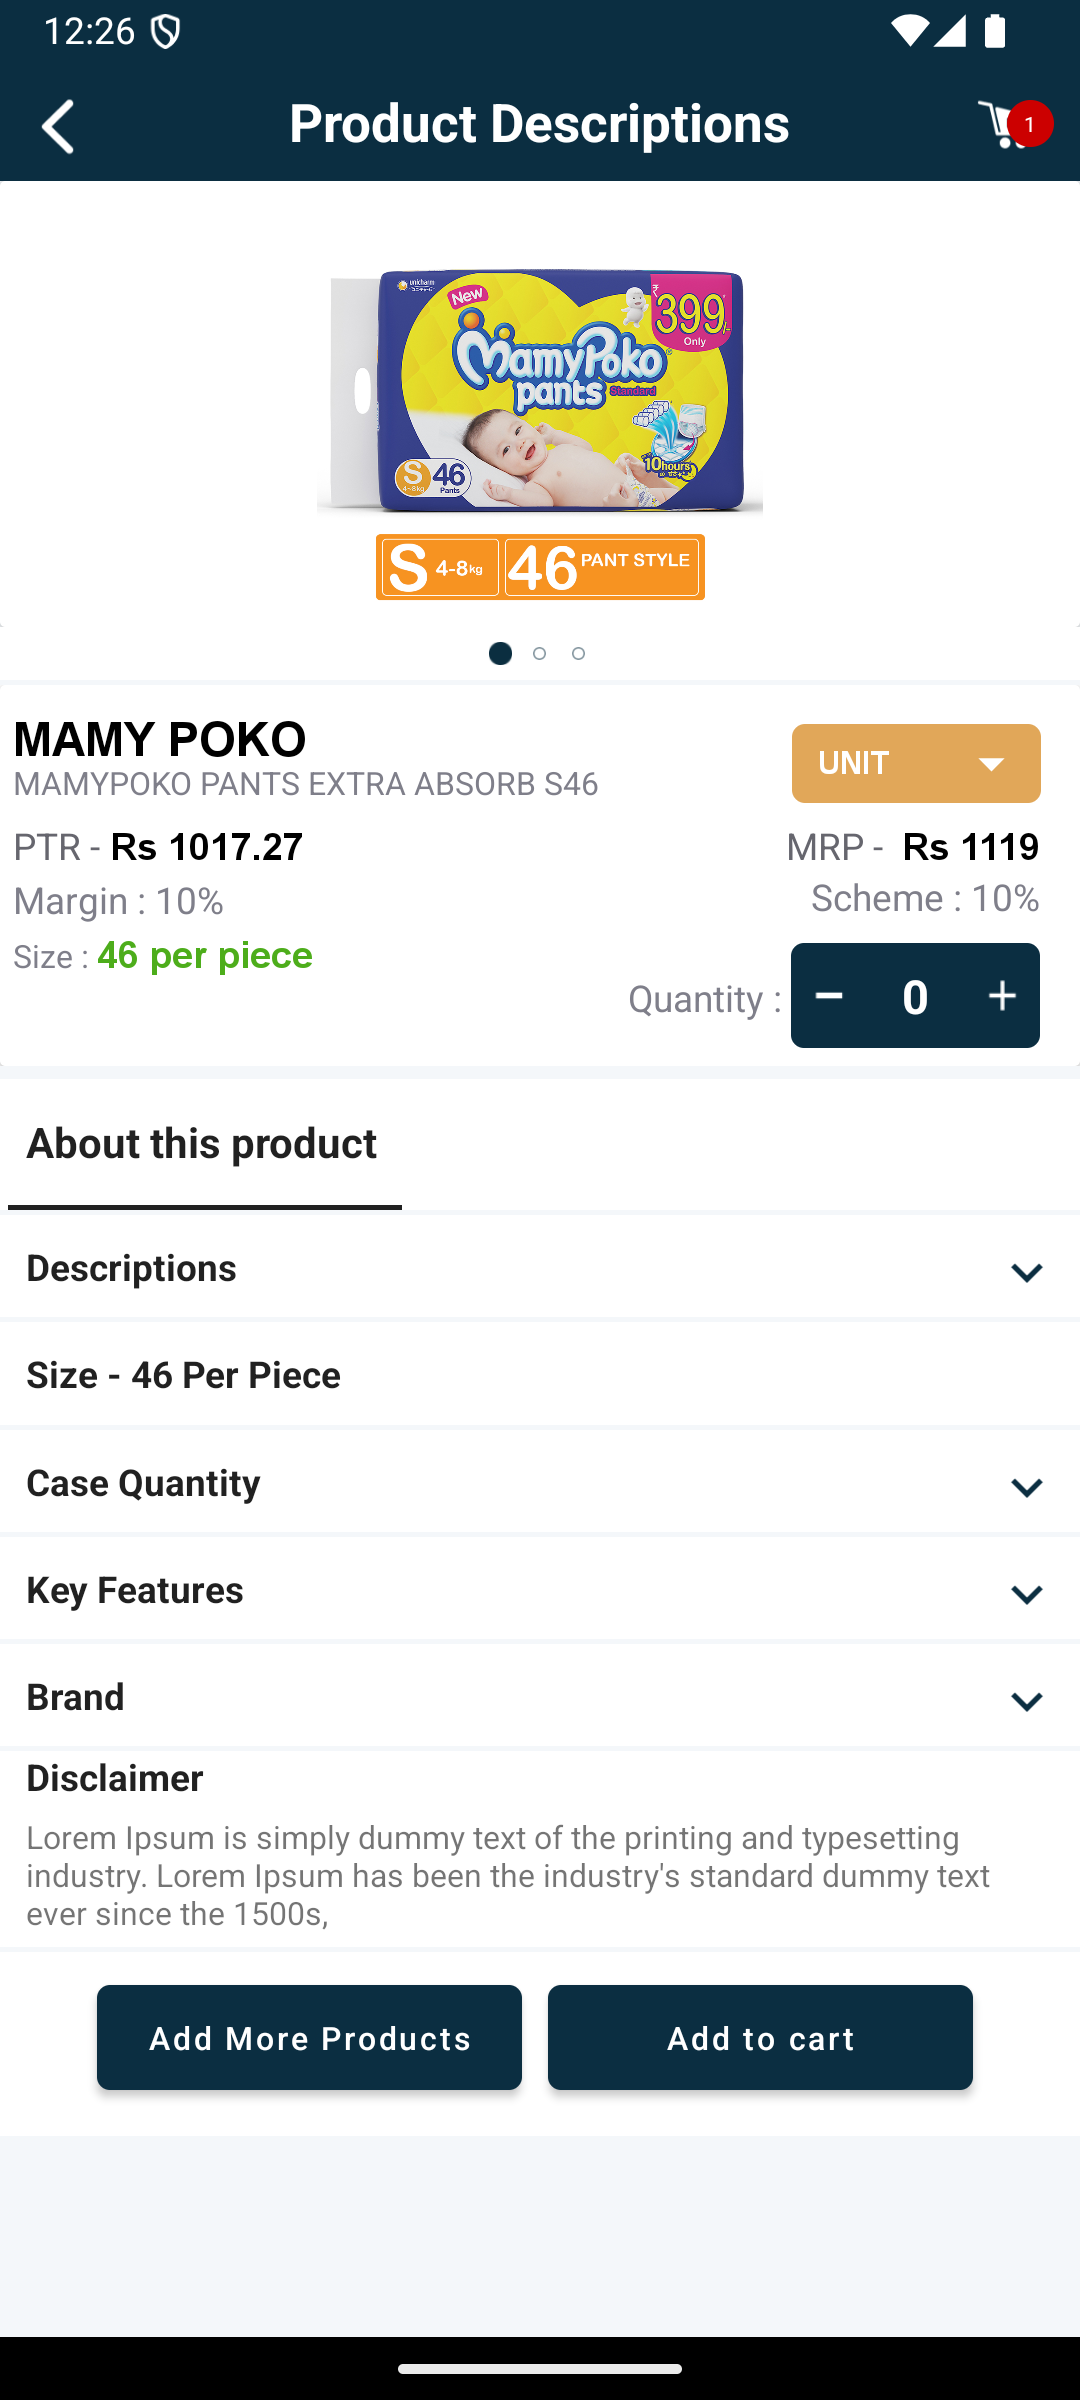Screen dimensions: 1080x2400
Task: Tap the S 46 Pant Style size badge
Action: tap(540, 567)
